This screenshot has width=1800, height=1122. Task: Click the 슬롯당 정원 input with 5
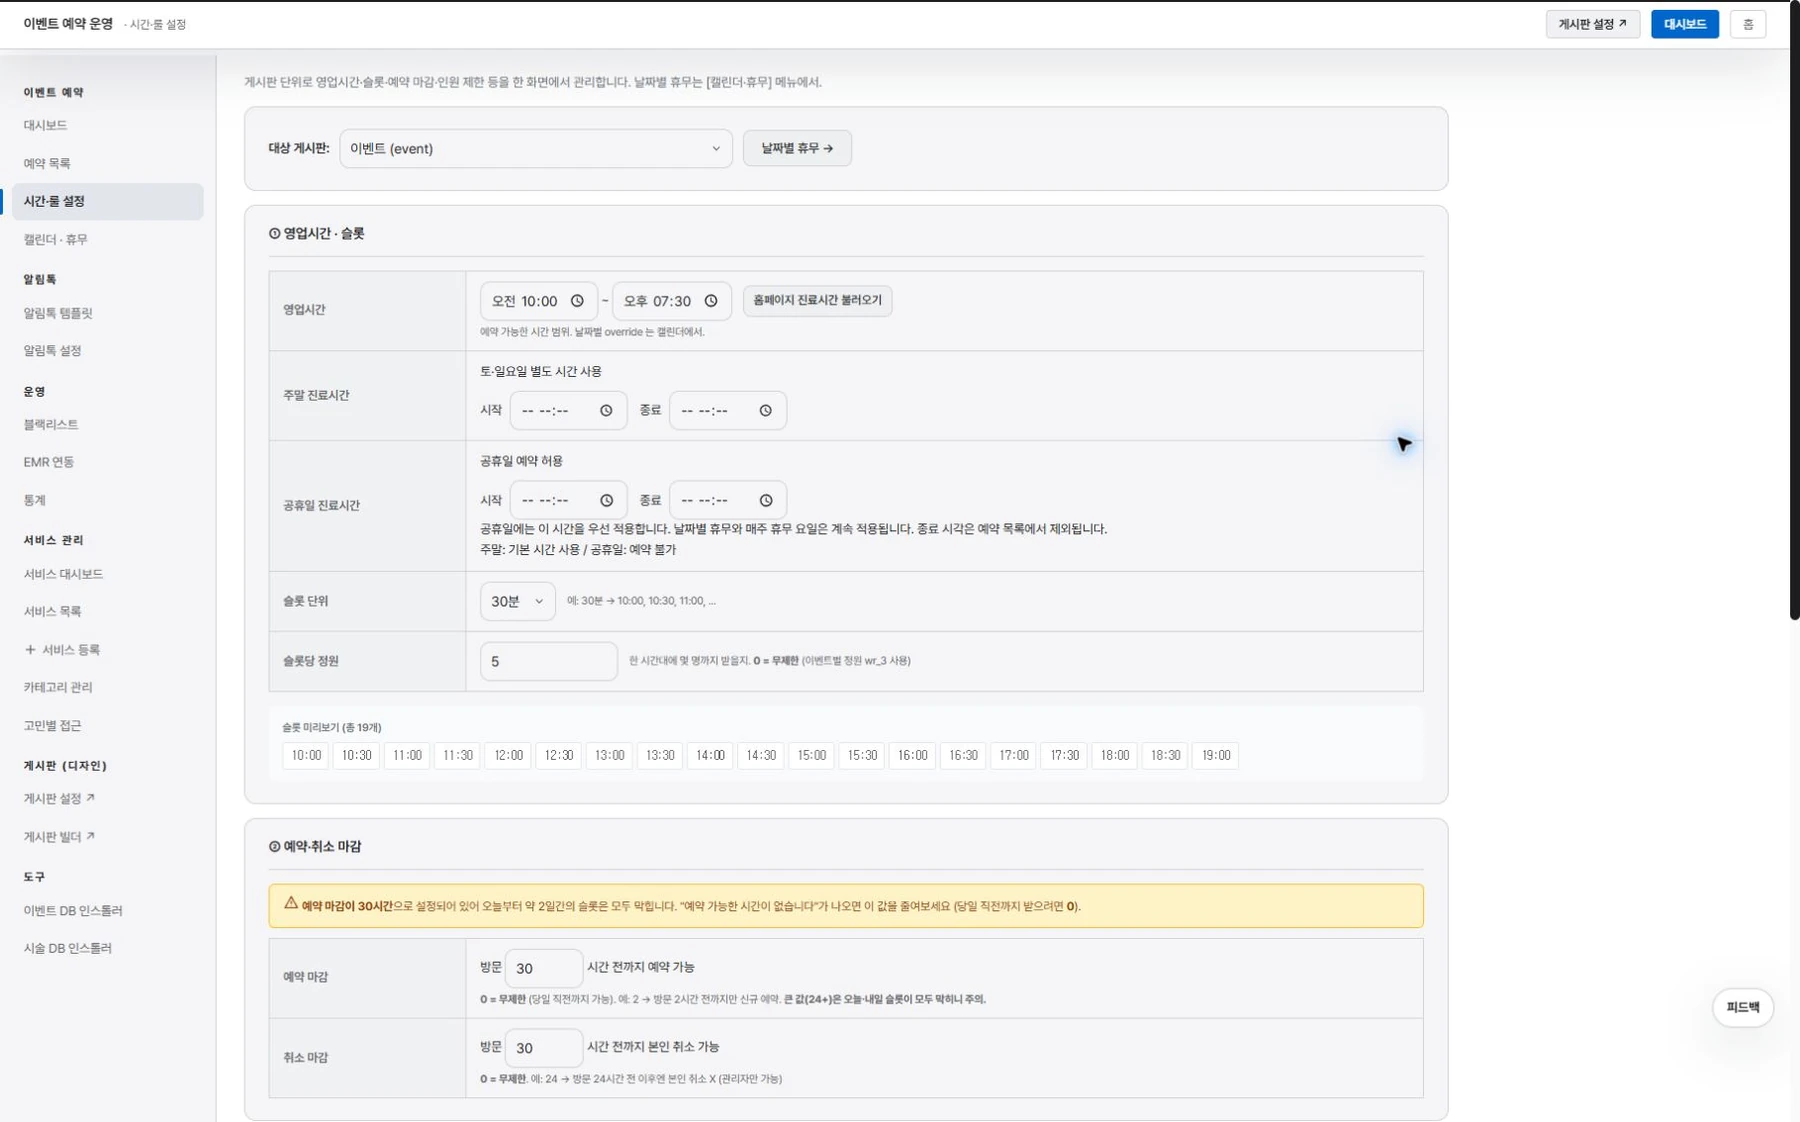549,661
